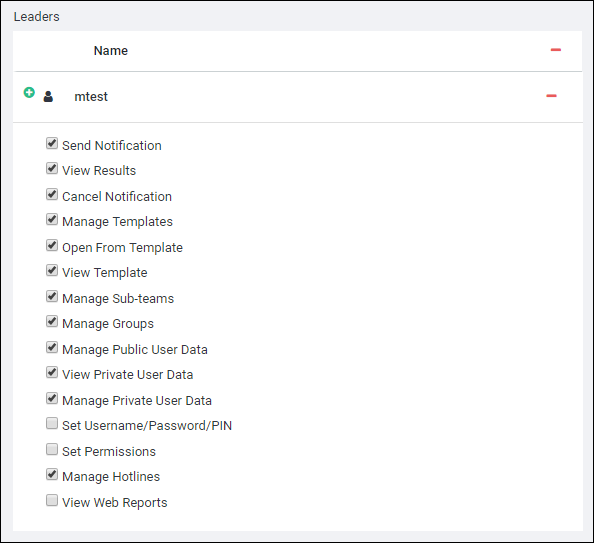Disable Manage Private User Data
Viewport: 594px width, 543px height.
tap(52, 398)
